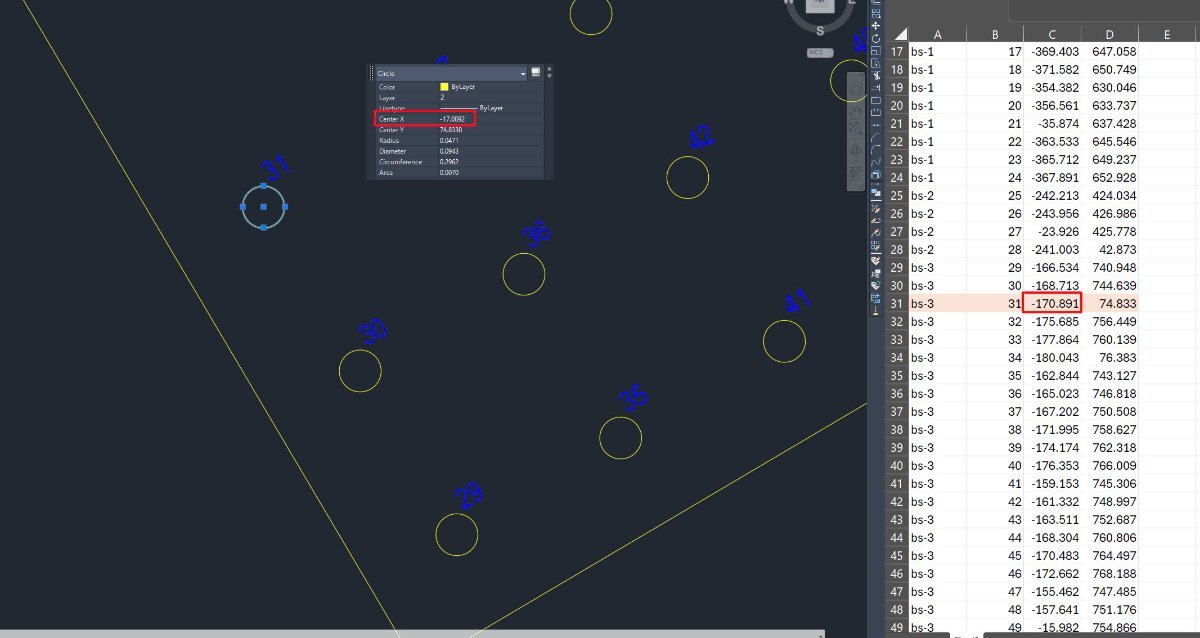1200x638 pixels.
Task: Click the Radius value 0.0471
Action: pos(449,141)
